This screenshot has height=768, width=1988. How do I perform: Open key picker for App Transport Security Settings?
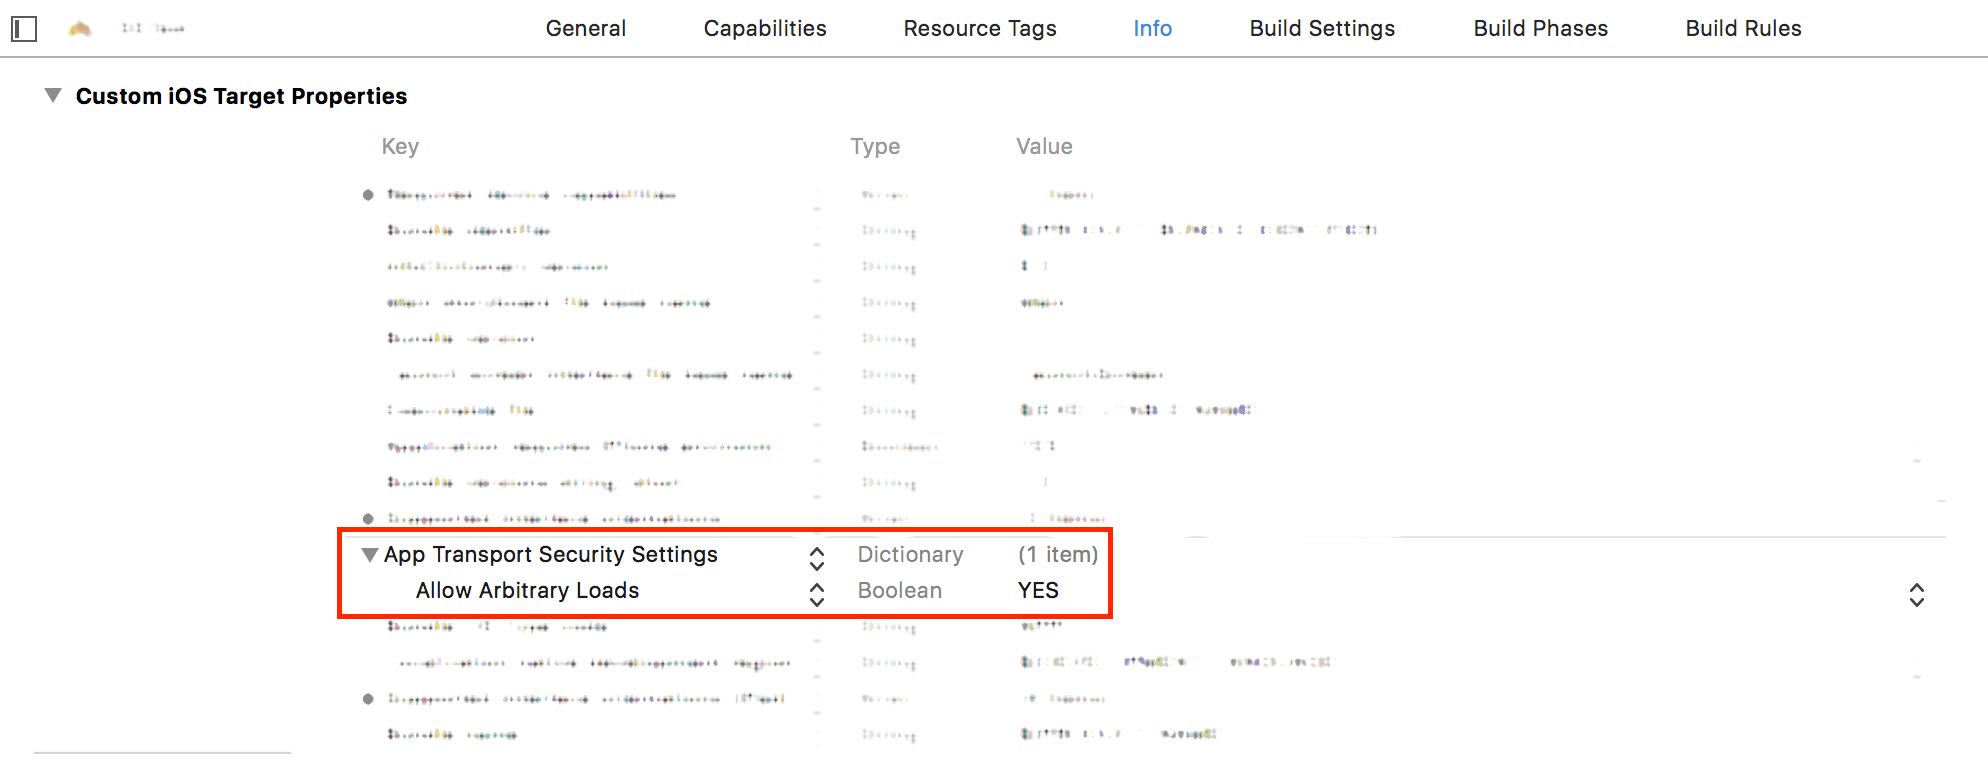pos(817,558)
